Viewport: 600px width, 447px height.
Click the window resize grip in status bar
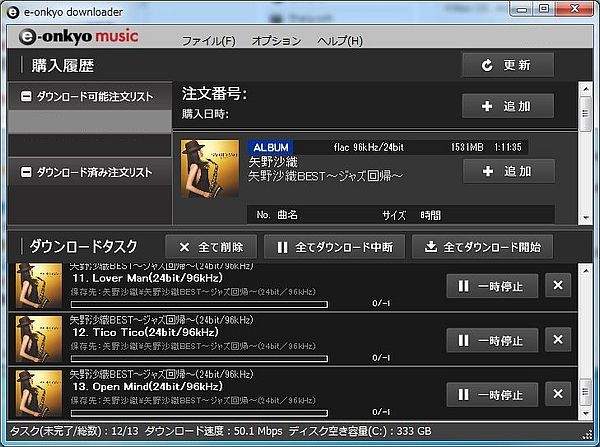point(587,435)
